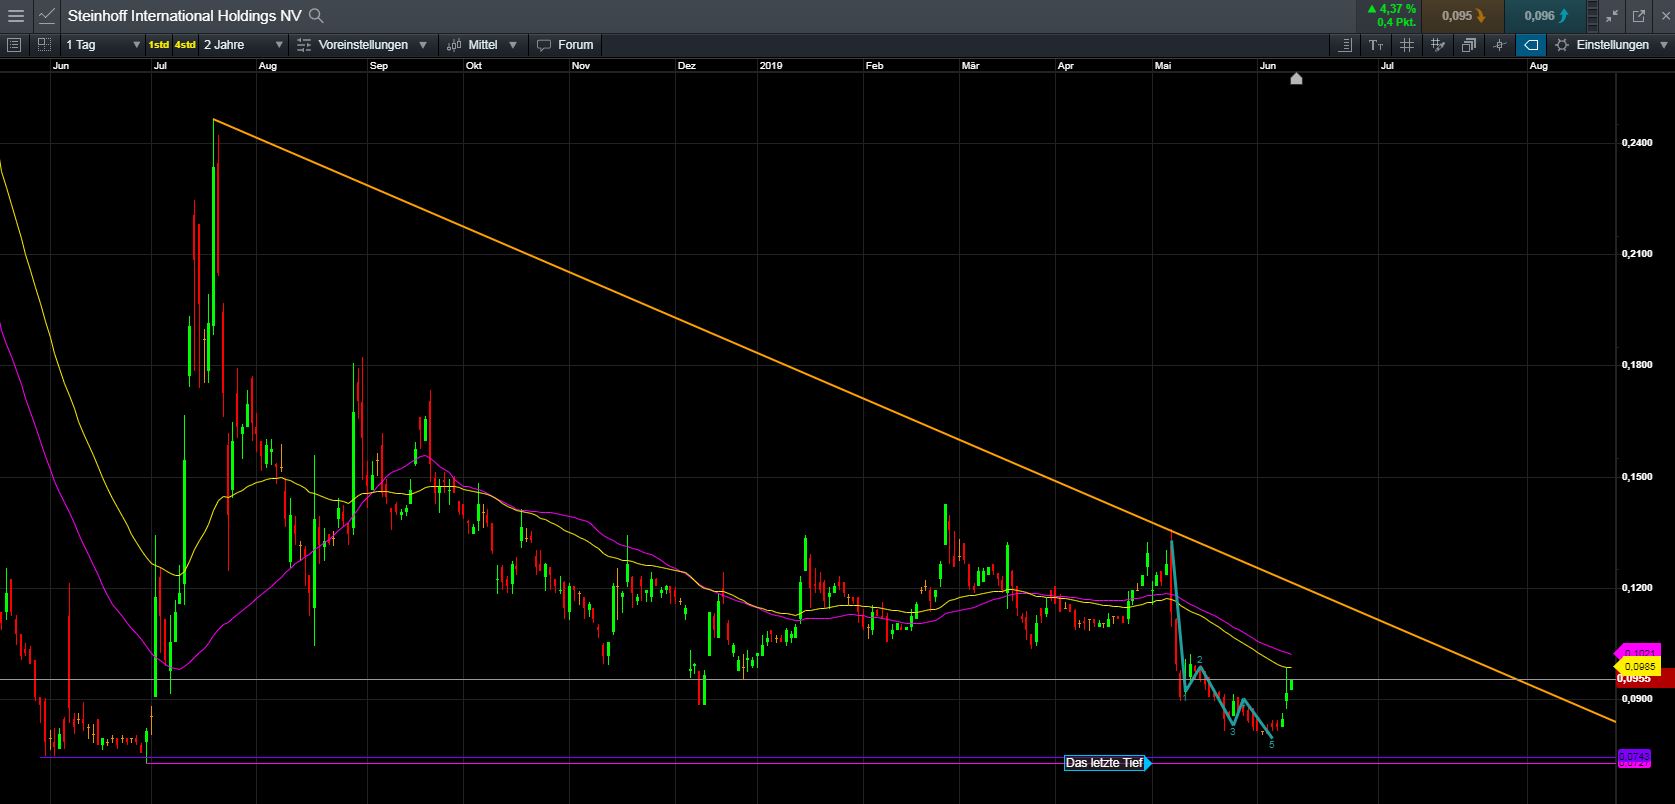Toggle the crosshair cursor icon
The image size is (1675, 804).
click(x=1499, y=45)
